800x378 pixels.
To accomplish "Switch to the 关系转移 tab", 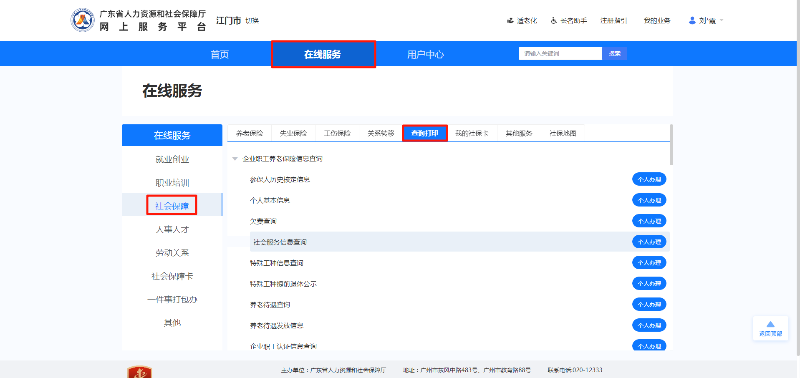I will point(381,133).
